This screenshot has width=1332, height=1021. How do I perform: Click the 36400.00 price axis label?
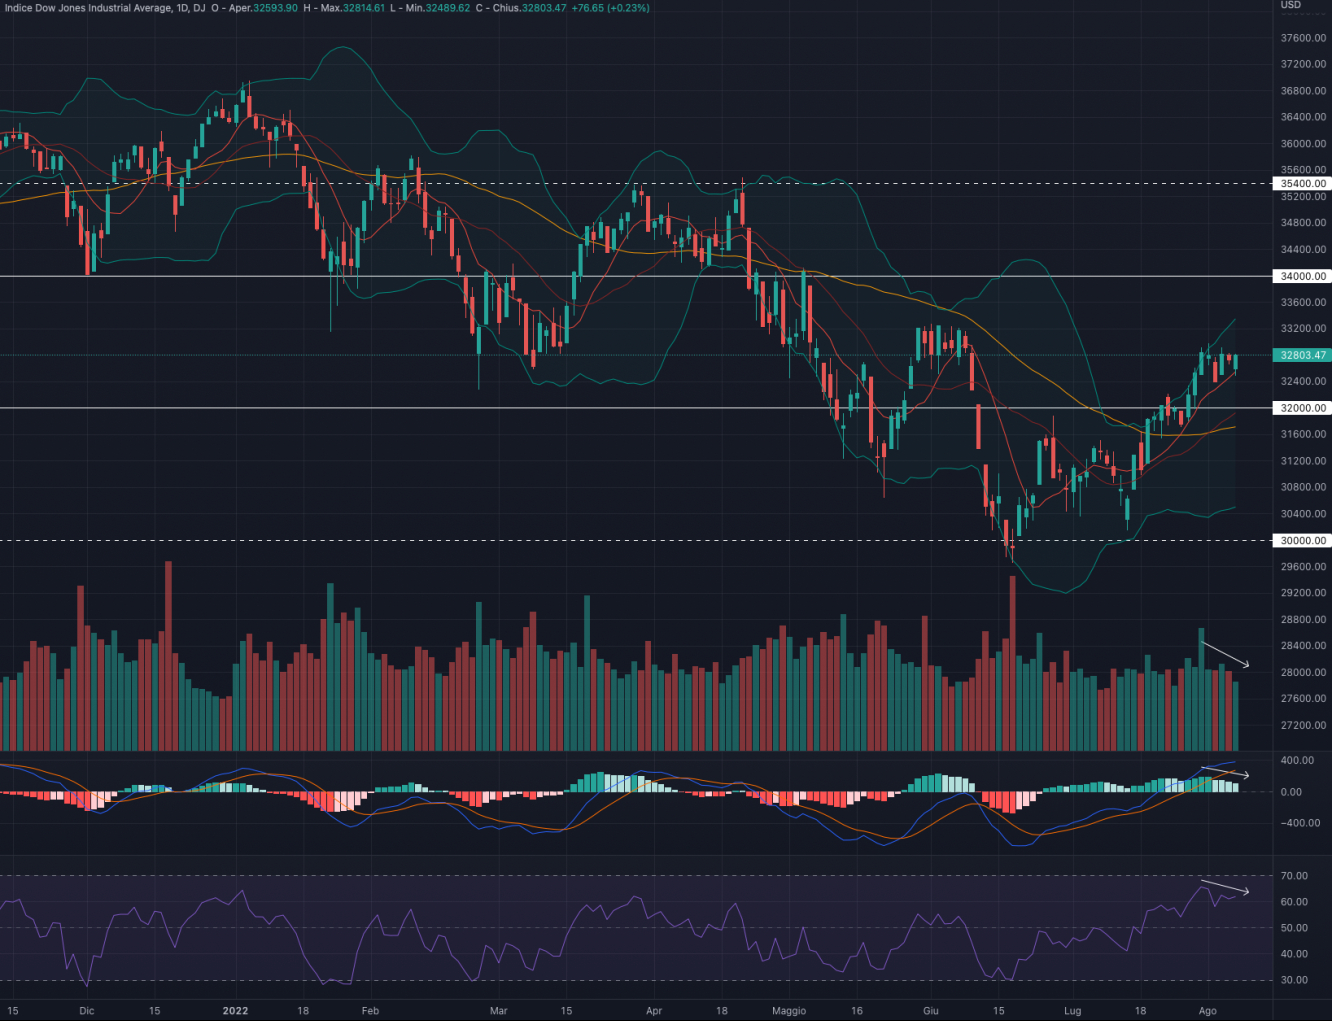(1303, 117)
